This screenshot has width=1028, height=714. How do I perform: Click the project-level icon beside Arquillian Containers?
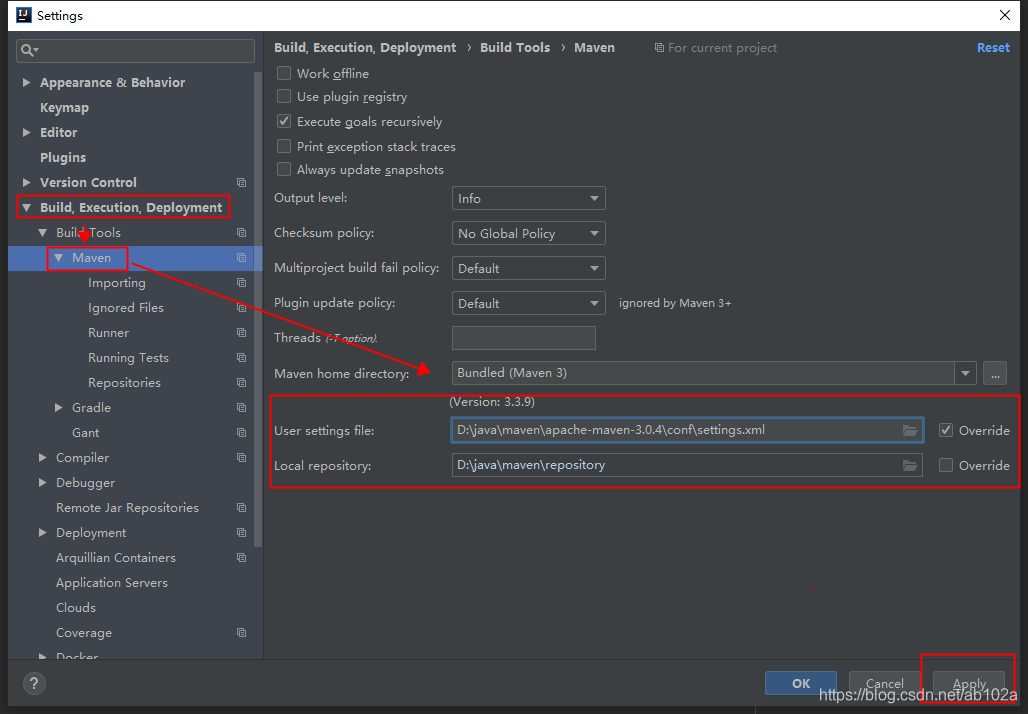pyautogui.click(x=241, y=557)
